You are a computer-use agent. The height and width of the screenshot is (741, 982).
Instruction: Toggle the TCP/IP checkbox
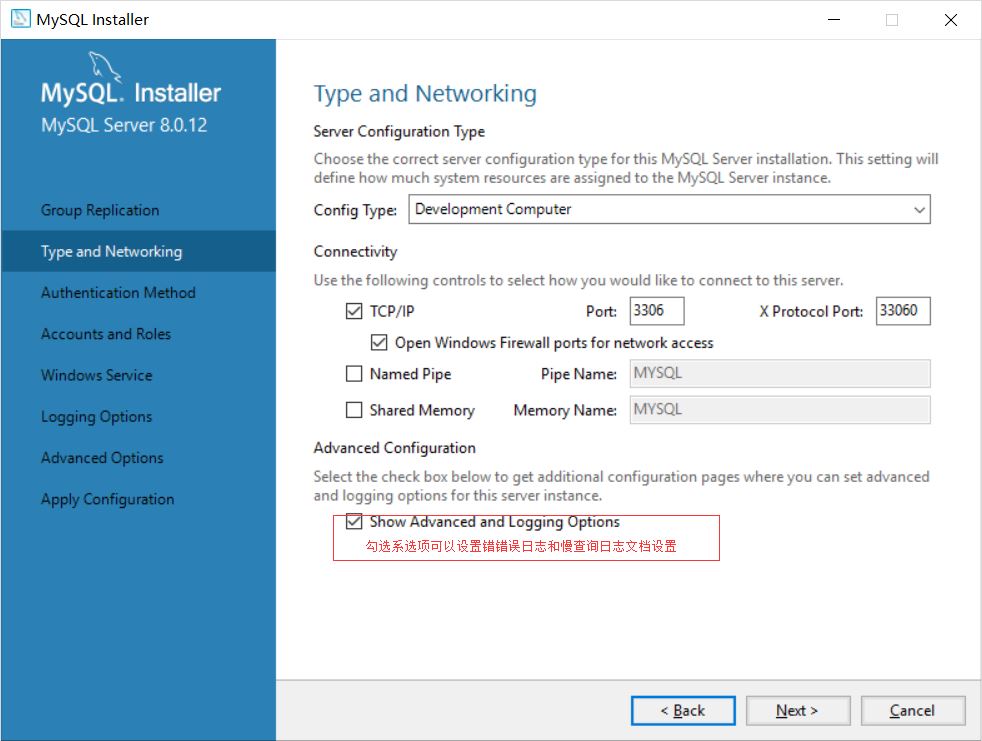354,312
